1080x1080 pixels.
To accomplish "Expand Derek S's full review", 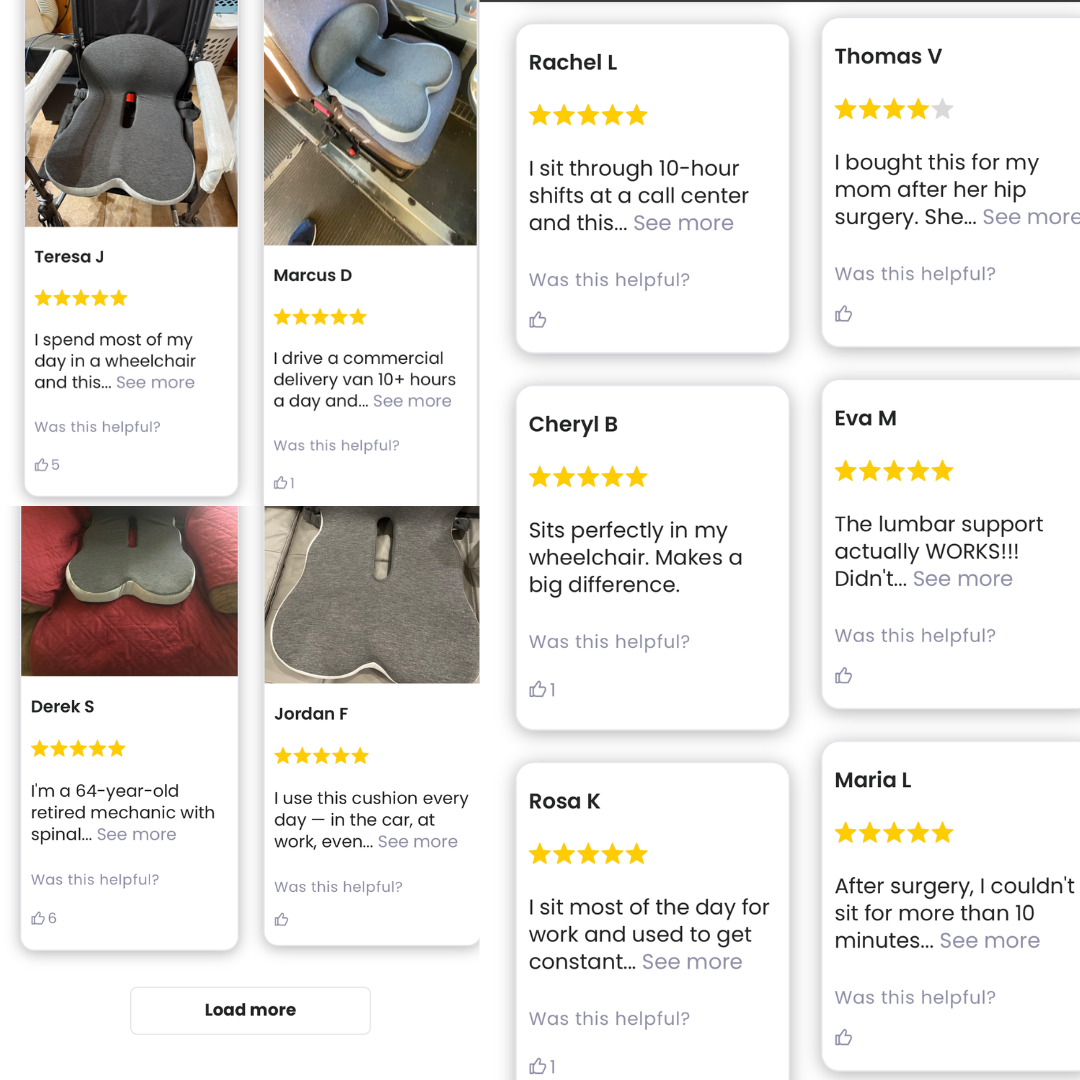I will [x=136, y=835].
